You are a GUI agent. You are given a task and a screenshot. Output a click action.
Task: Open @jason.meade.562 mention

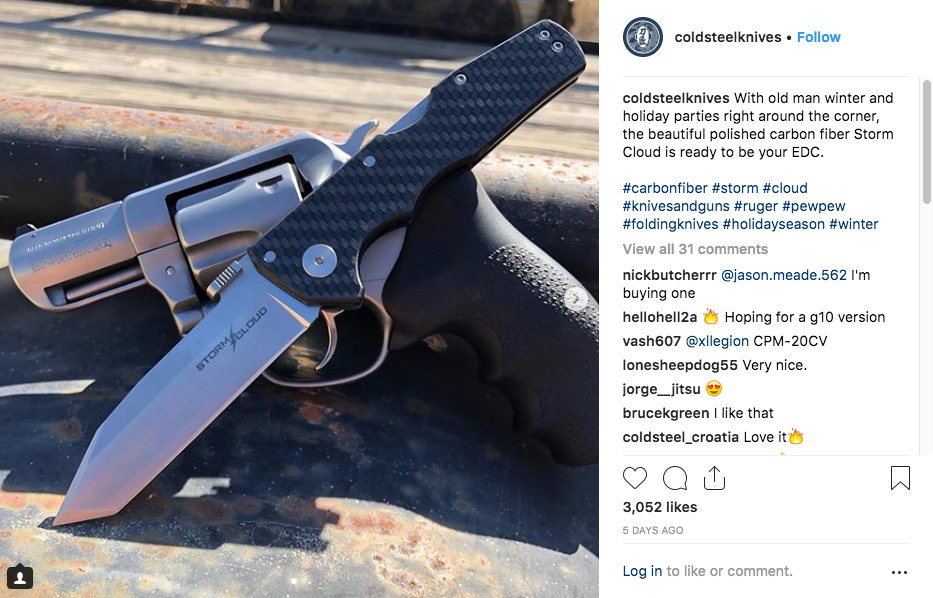[784, 275]
